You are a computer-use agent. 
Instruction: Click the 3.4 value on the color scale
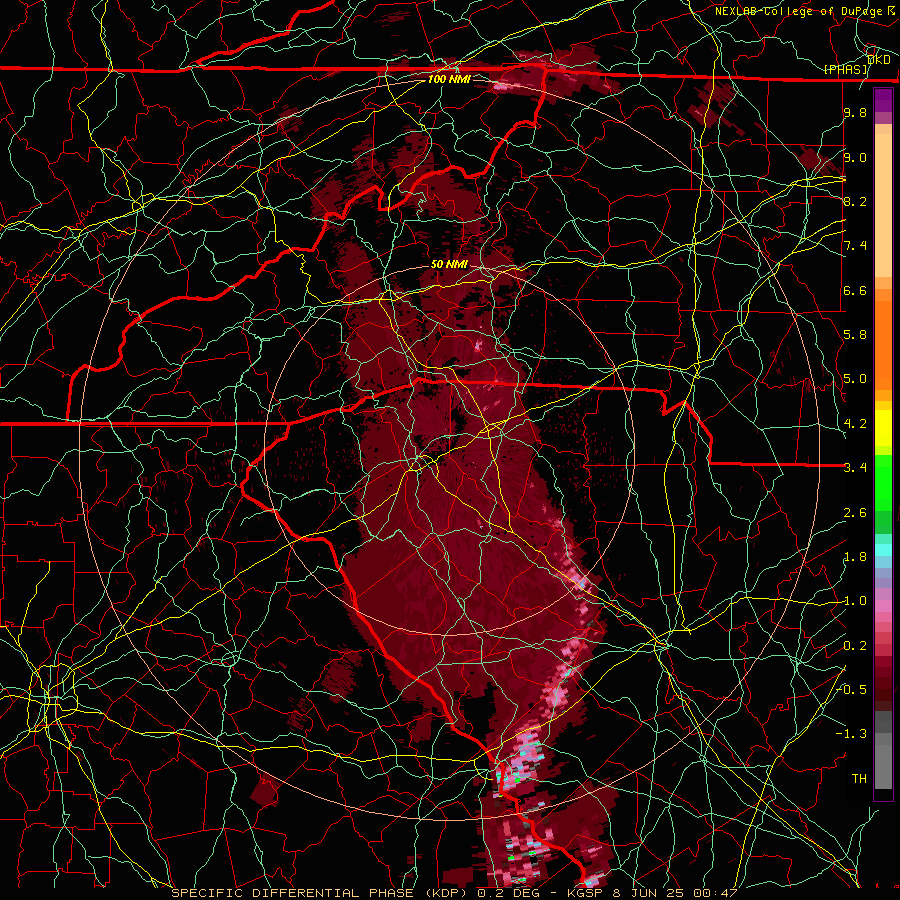tap(855, 468)
